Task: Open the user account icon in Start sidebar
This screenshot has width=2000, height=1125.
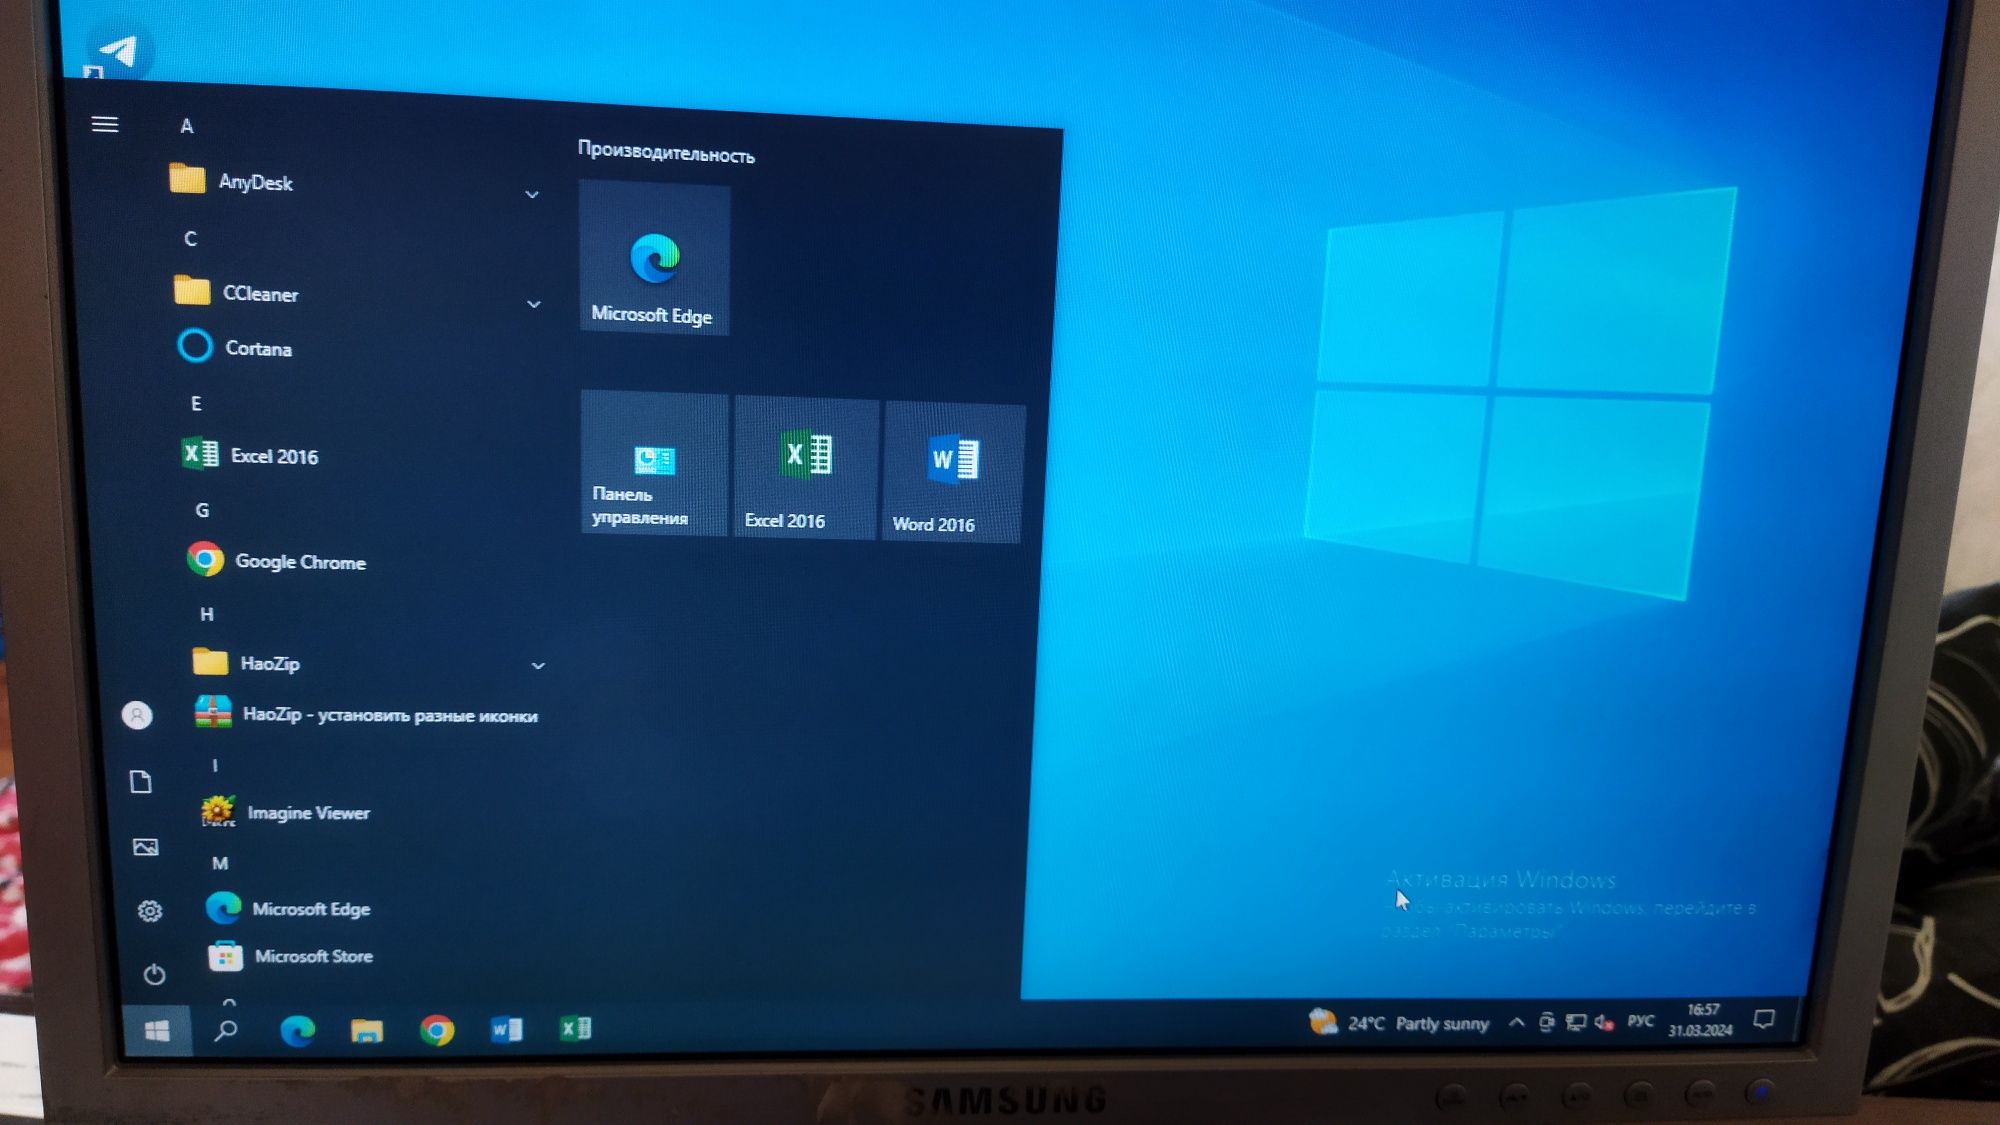Action: pyautogui.click(x=137, y=715)
